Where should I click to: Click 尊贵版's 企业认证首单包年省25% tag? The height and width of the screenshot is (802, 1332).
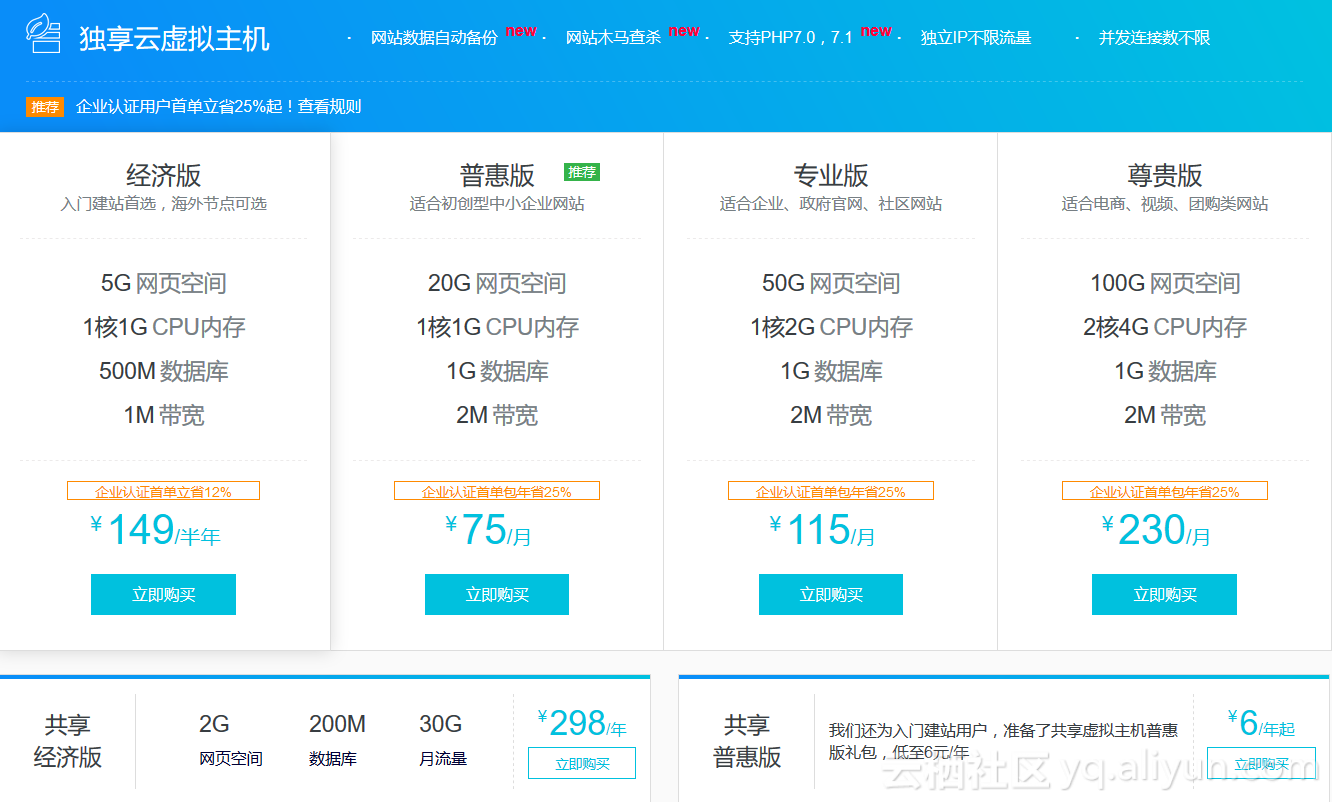1165,491
